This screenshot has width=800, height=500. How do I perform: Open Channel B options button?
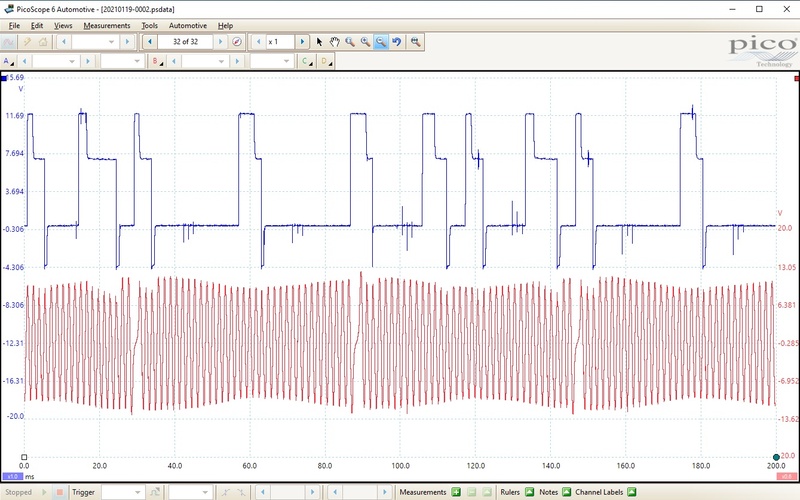(x=158, y=61)
